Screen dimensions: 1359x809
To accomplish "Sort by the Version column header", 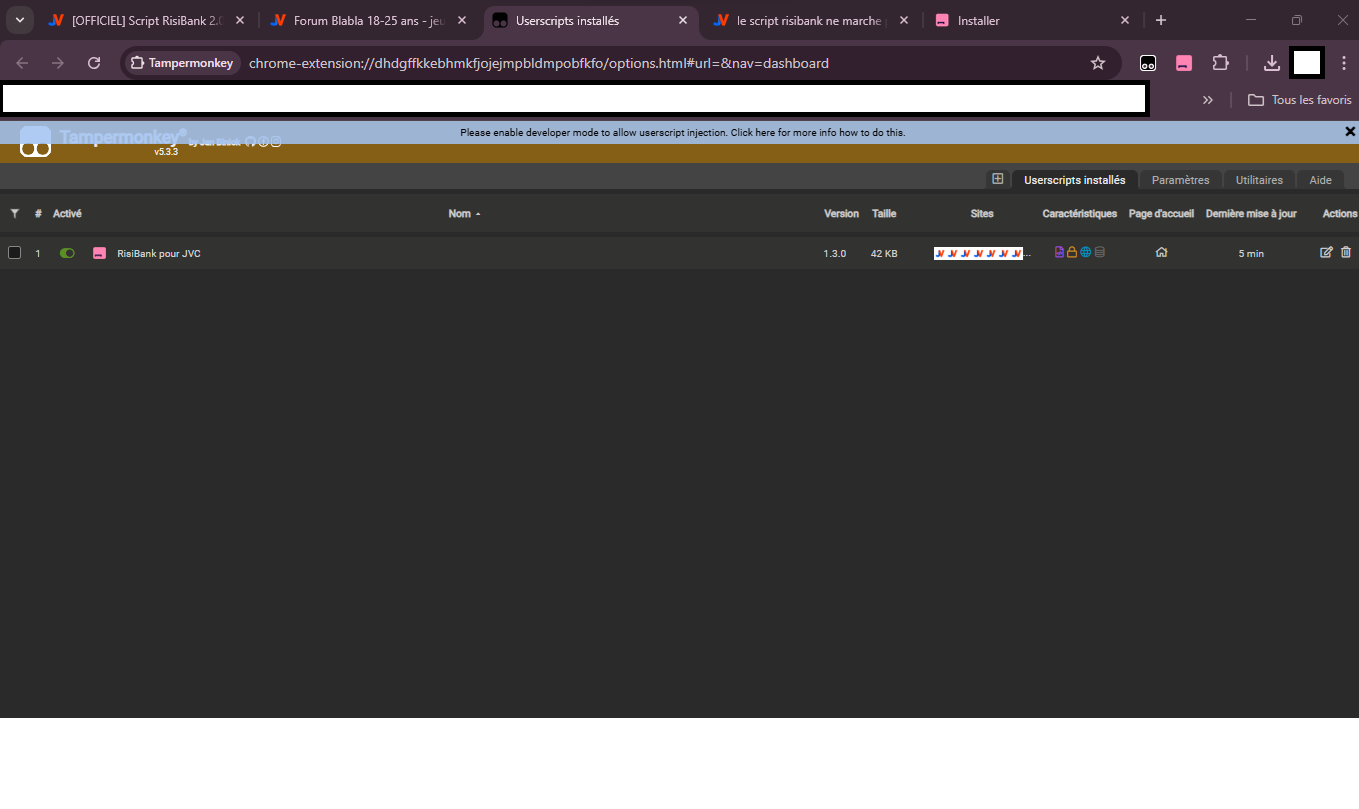I will (841, 213).
